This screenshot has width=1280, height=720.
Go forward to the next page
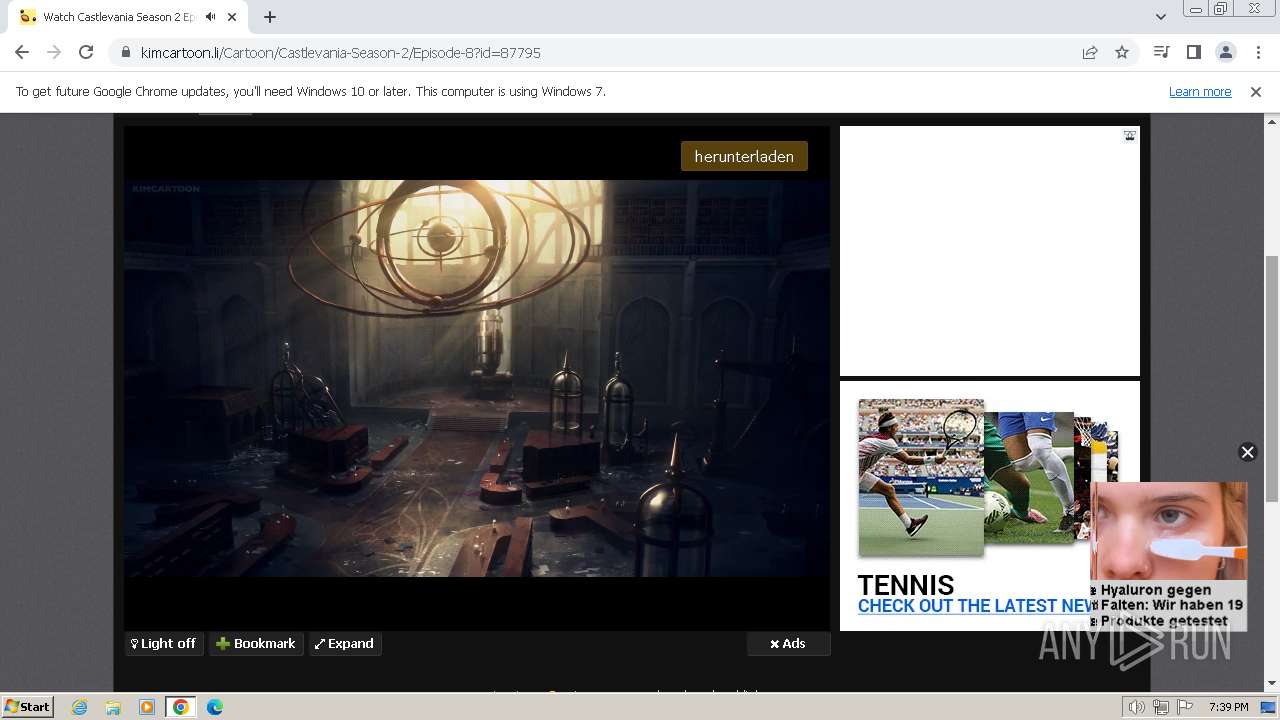pyautogui.click(x=54, y=52)
